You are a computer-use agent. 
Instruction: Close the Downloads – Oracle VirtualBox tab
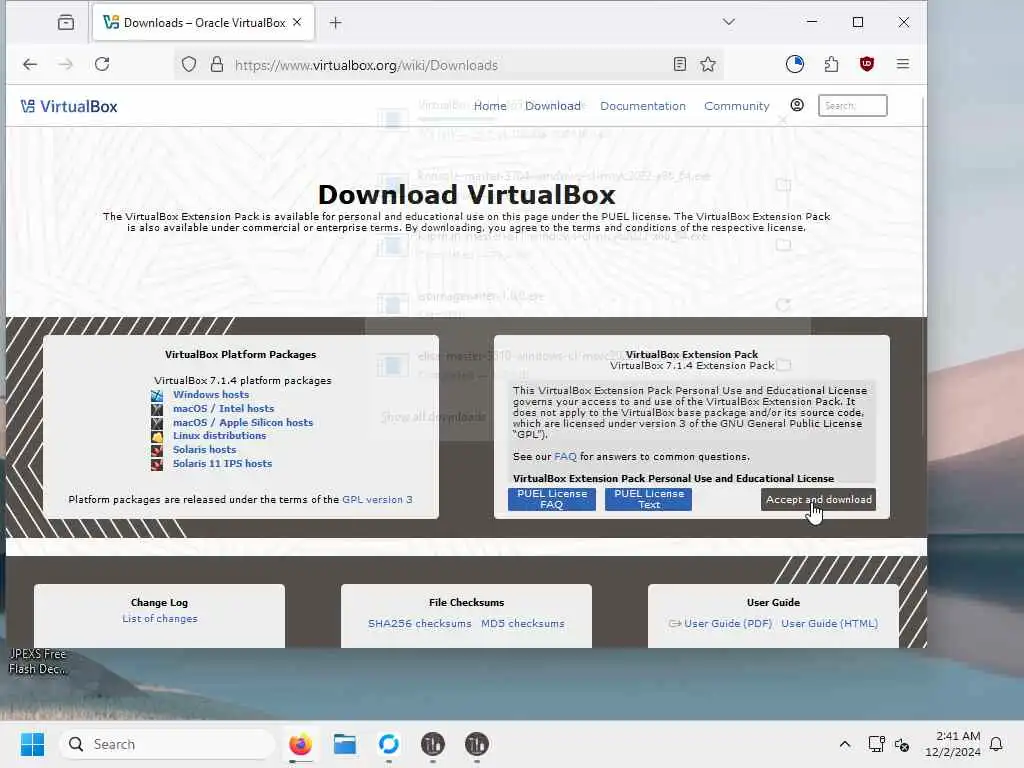[297, 22]
